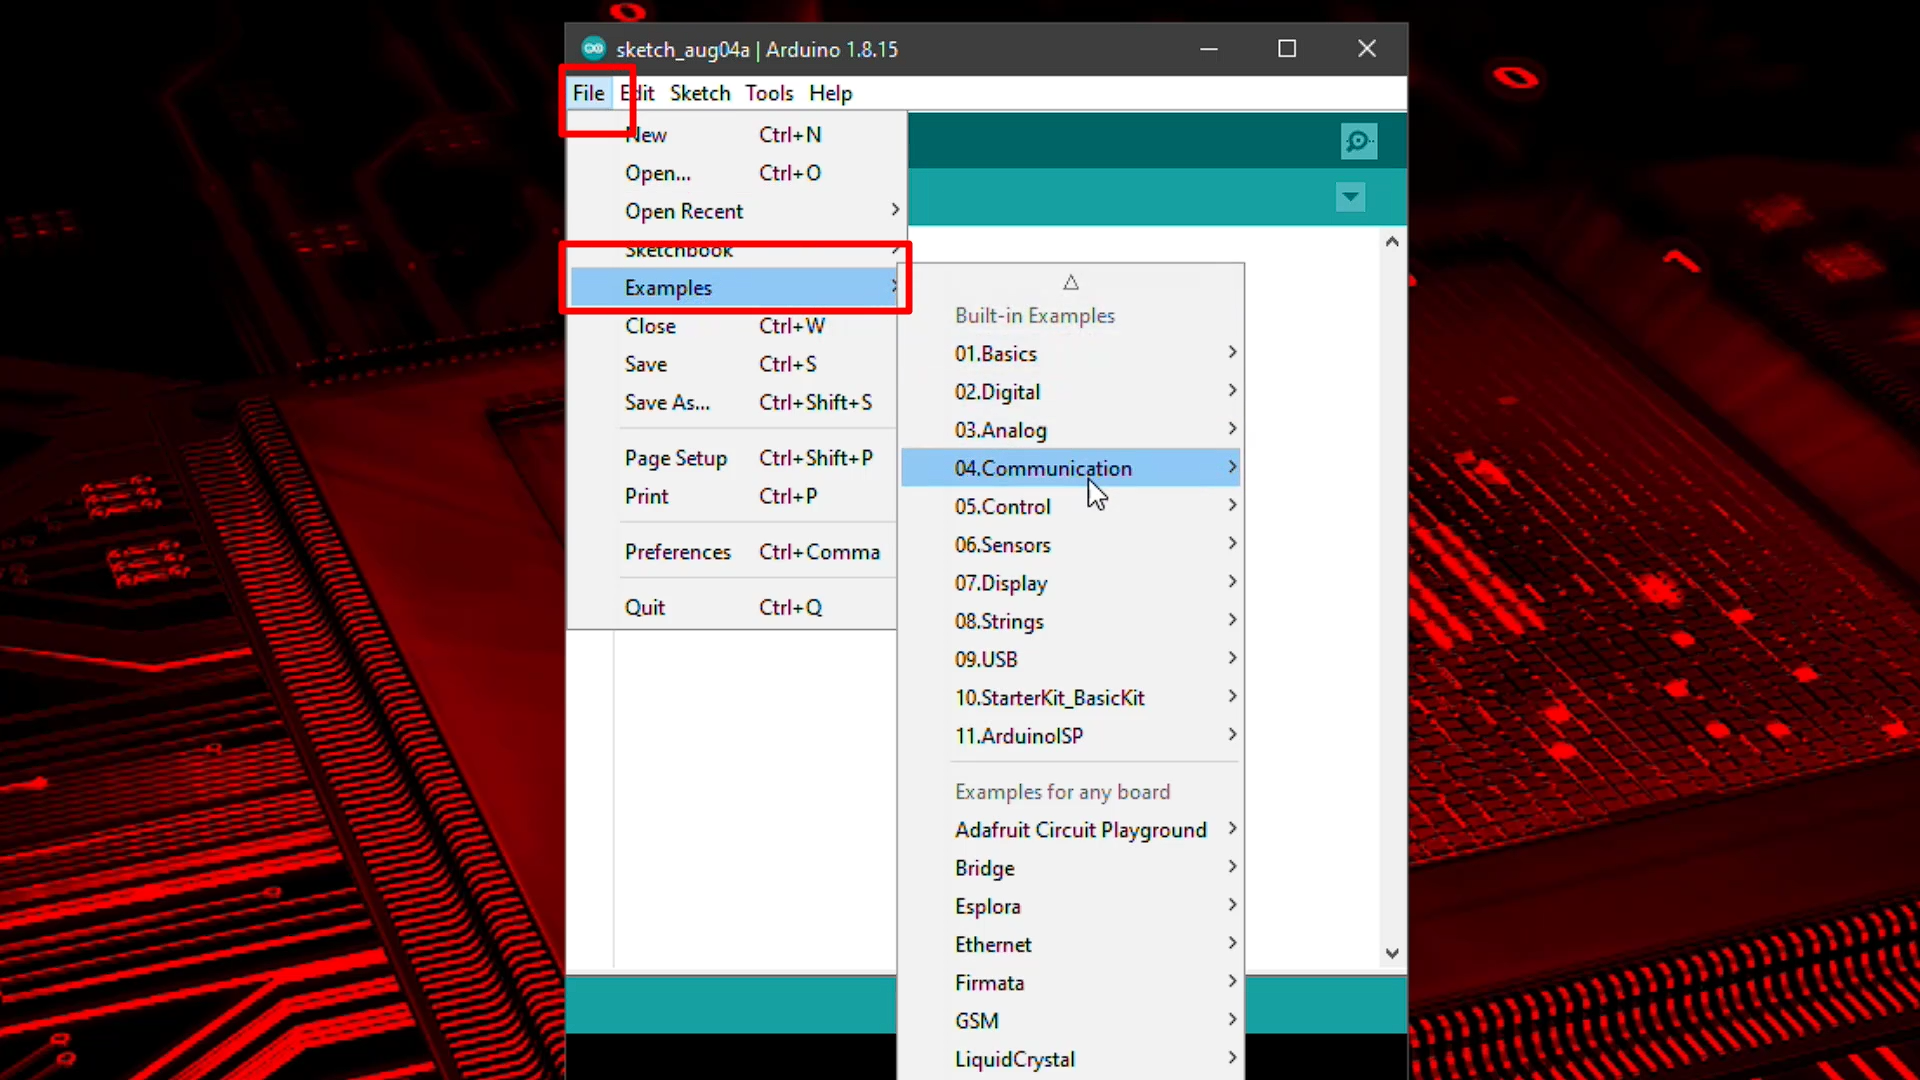Expand the LiquidCrystal examples submenu
The height and width of the screenshot is (1080, 1920).
(1014, 1059)
